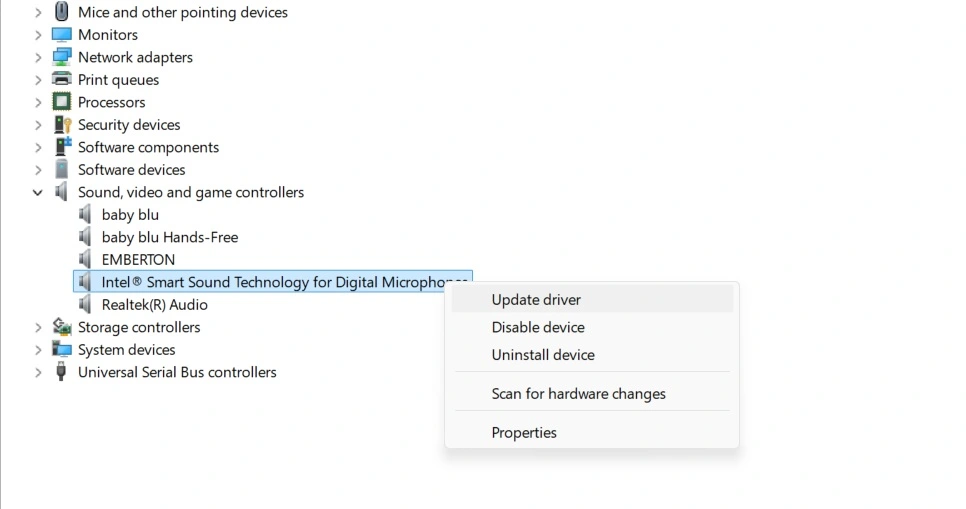This screenshot has width=966, height=509.
Task: Click the speaker icon beside Realtek(R) Audio
Action: click(85, 304)
